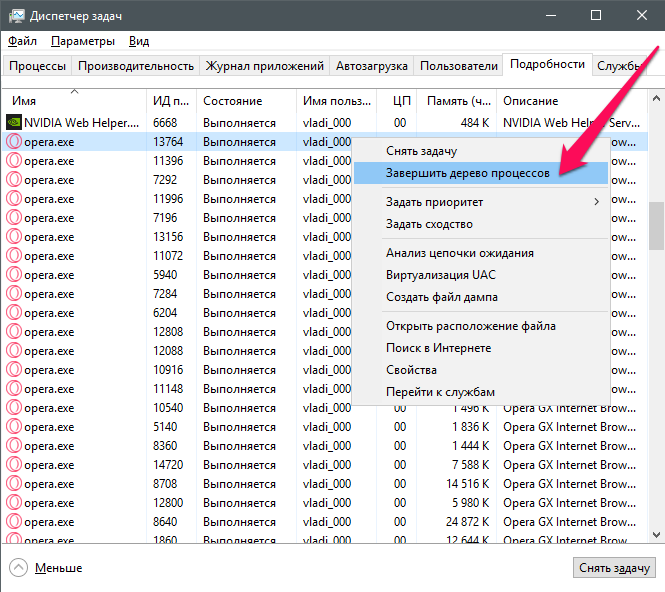Click Opera icon for PID 12800 row
The image size is (665, 592).
14,503
